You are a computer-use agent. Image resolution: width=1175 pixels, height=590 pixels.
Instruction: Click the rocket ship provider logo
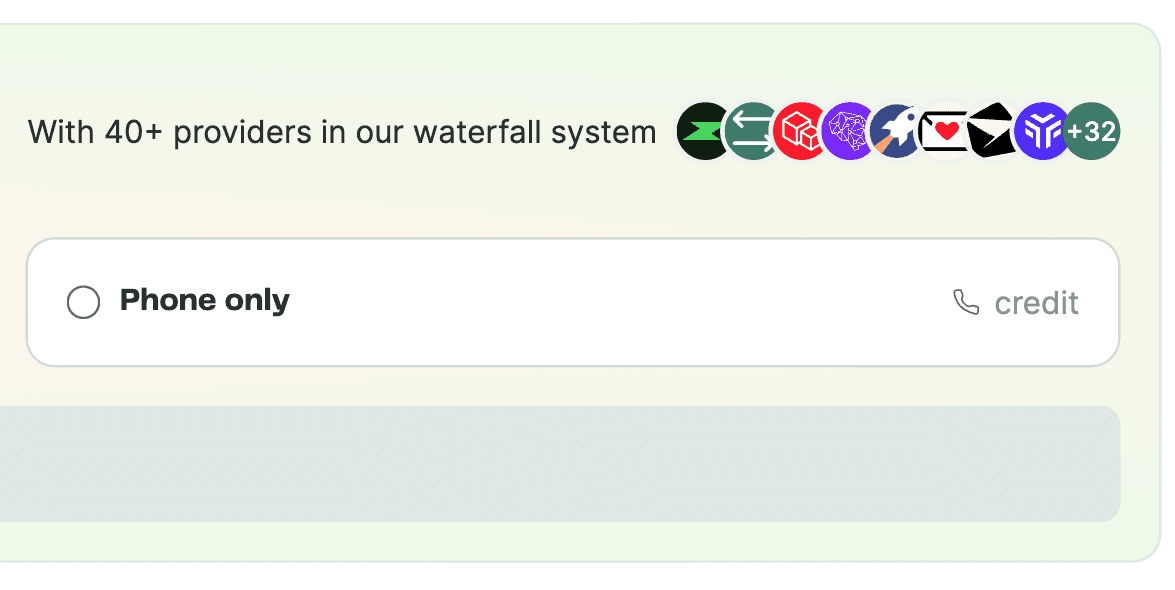point(895,131)
